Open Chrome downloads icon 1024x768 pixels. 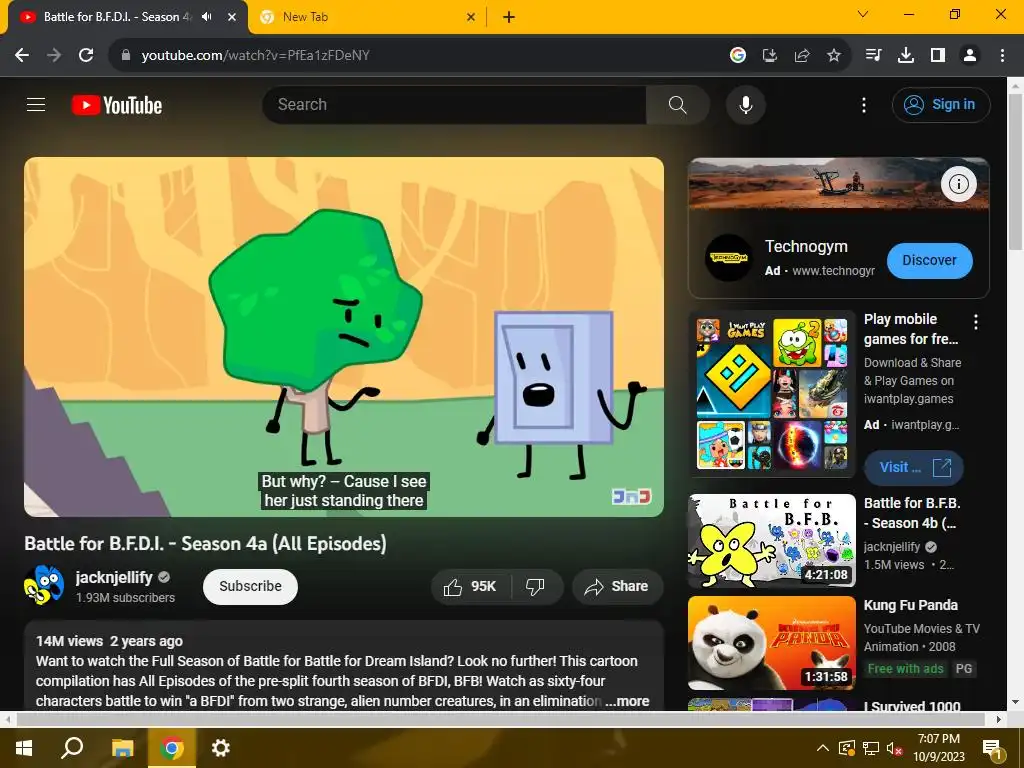point(905,56)
